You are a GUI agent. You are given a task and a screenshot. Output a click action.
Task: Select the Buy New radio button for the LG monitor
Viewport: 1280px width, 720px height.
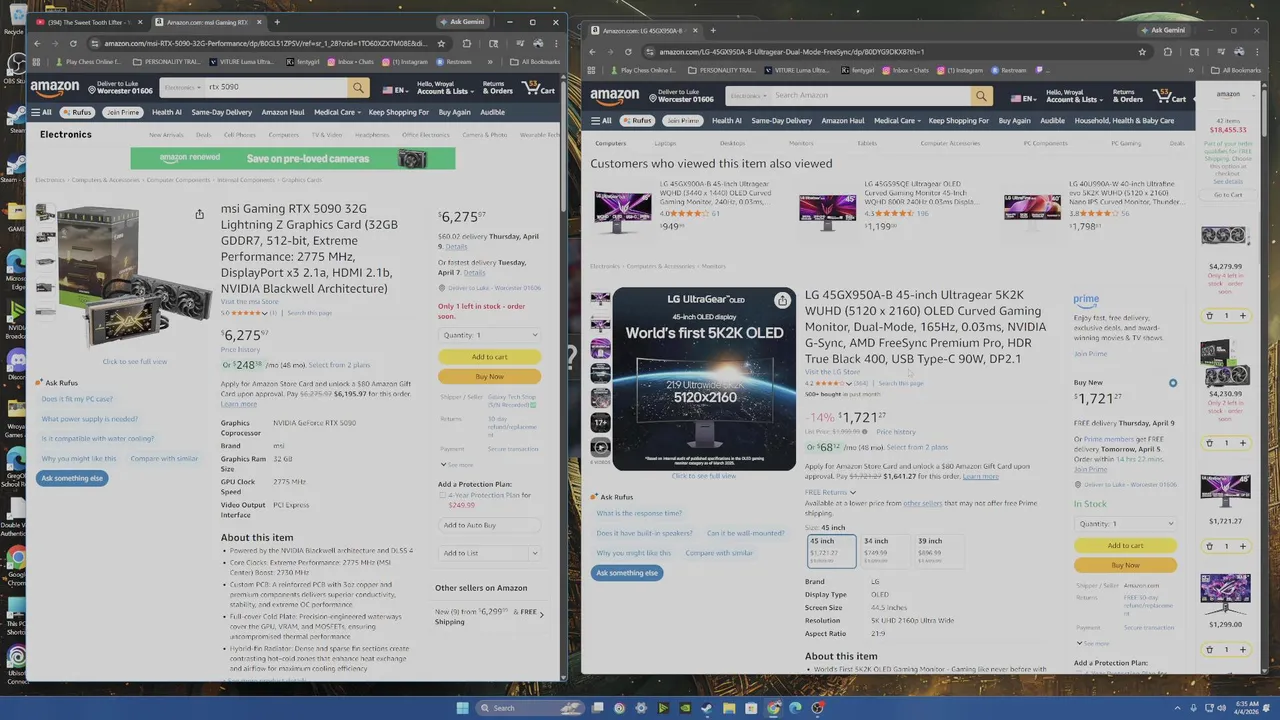(x=1173, y=383)
